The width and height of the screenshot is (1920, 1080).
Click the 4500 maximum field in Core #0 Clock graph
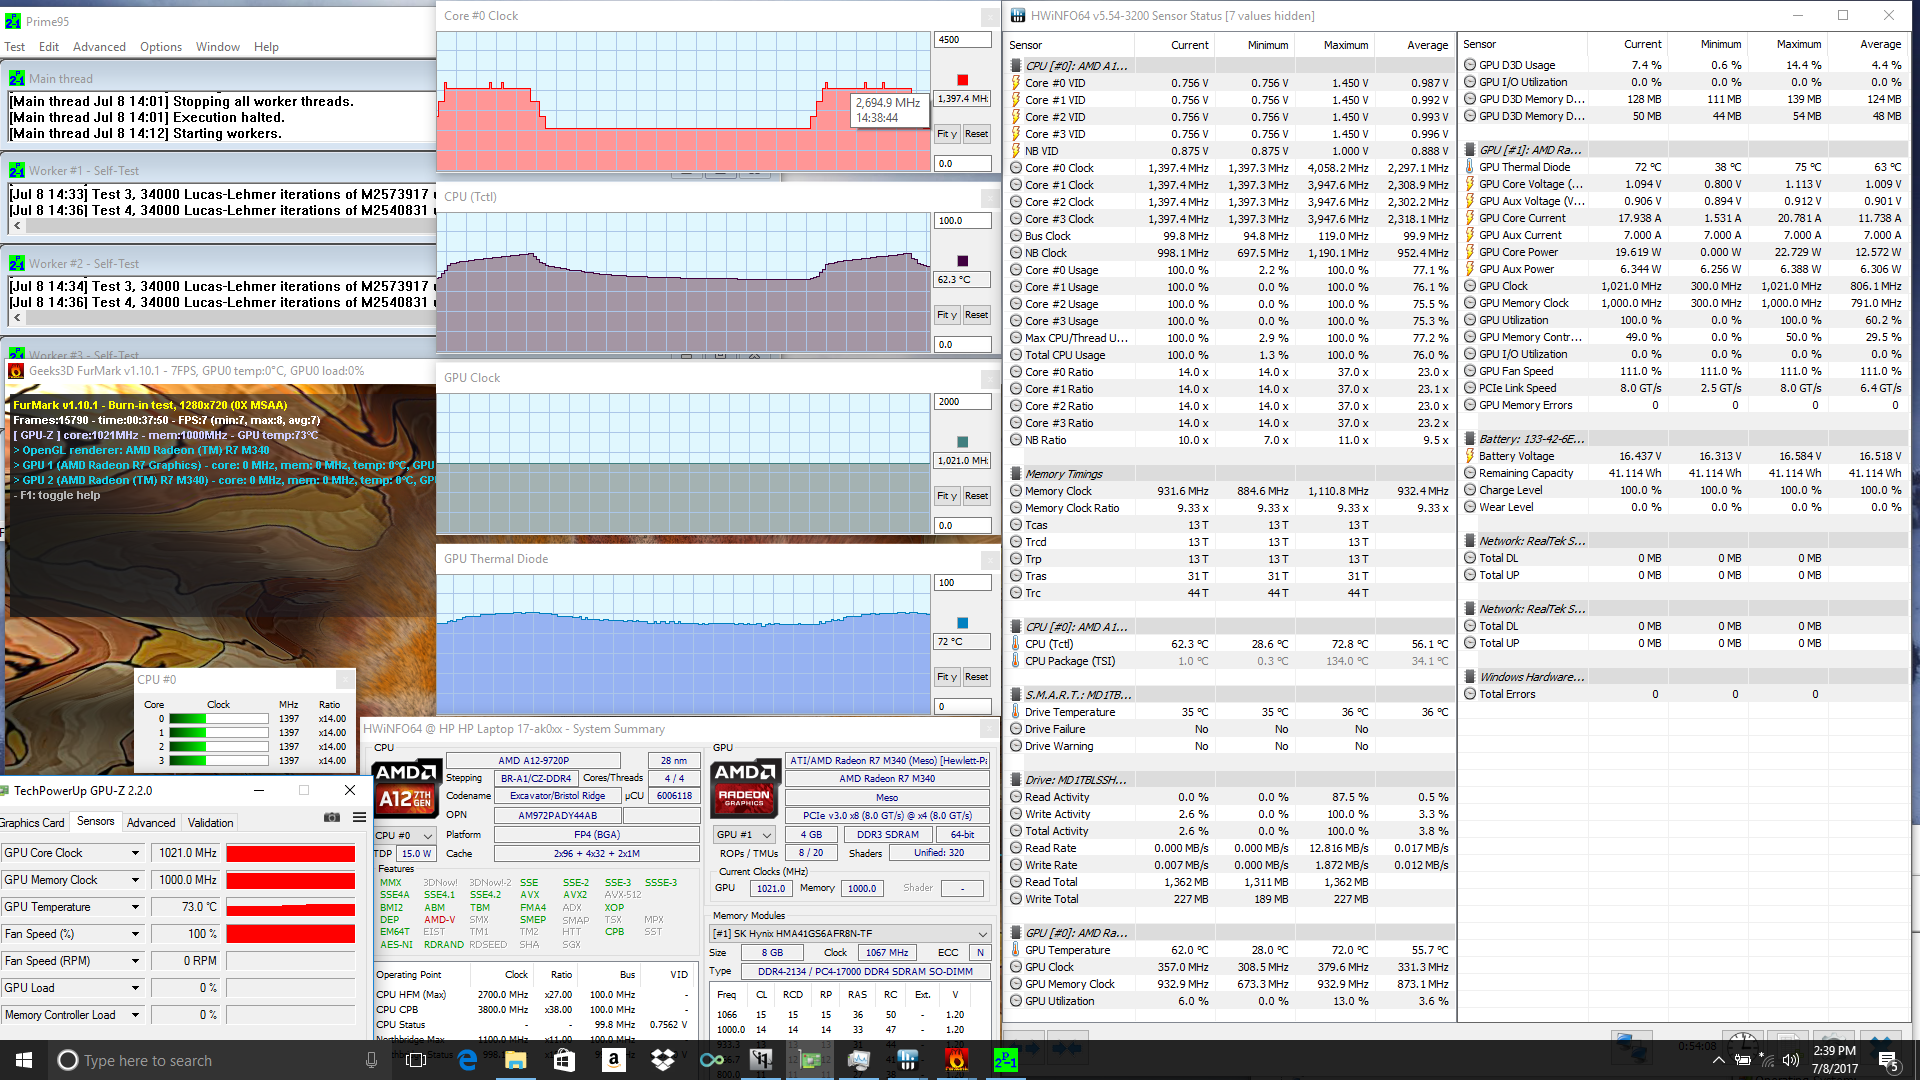pos(962,40)
